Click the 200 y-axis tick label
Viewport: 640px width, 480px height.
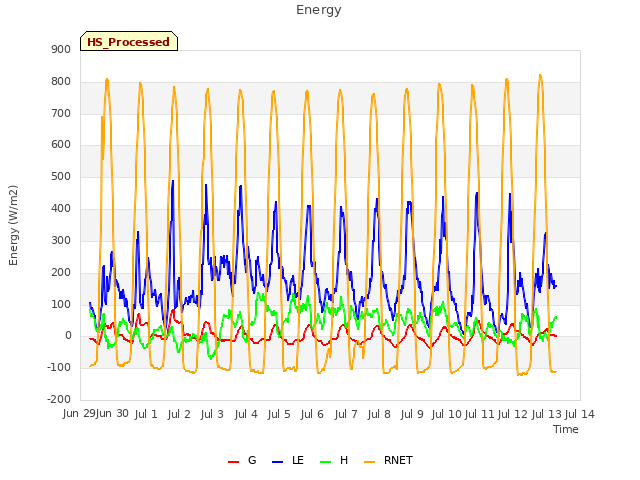point(61,272)
